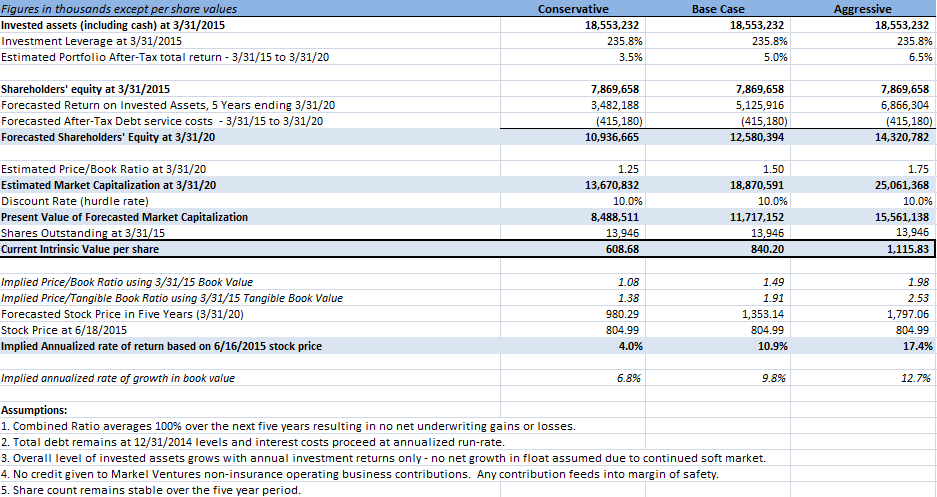Click 'Stock Price at 6/18/2015' row label
The image size is (937, 497).
pyautogui.click(x=64, y=330)
